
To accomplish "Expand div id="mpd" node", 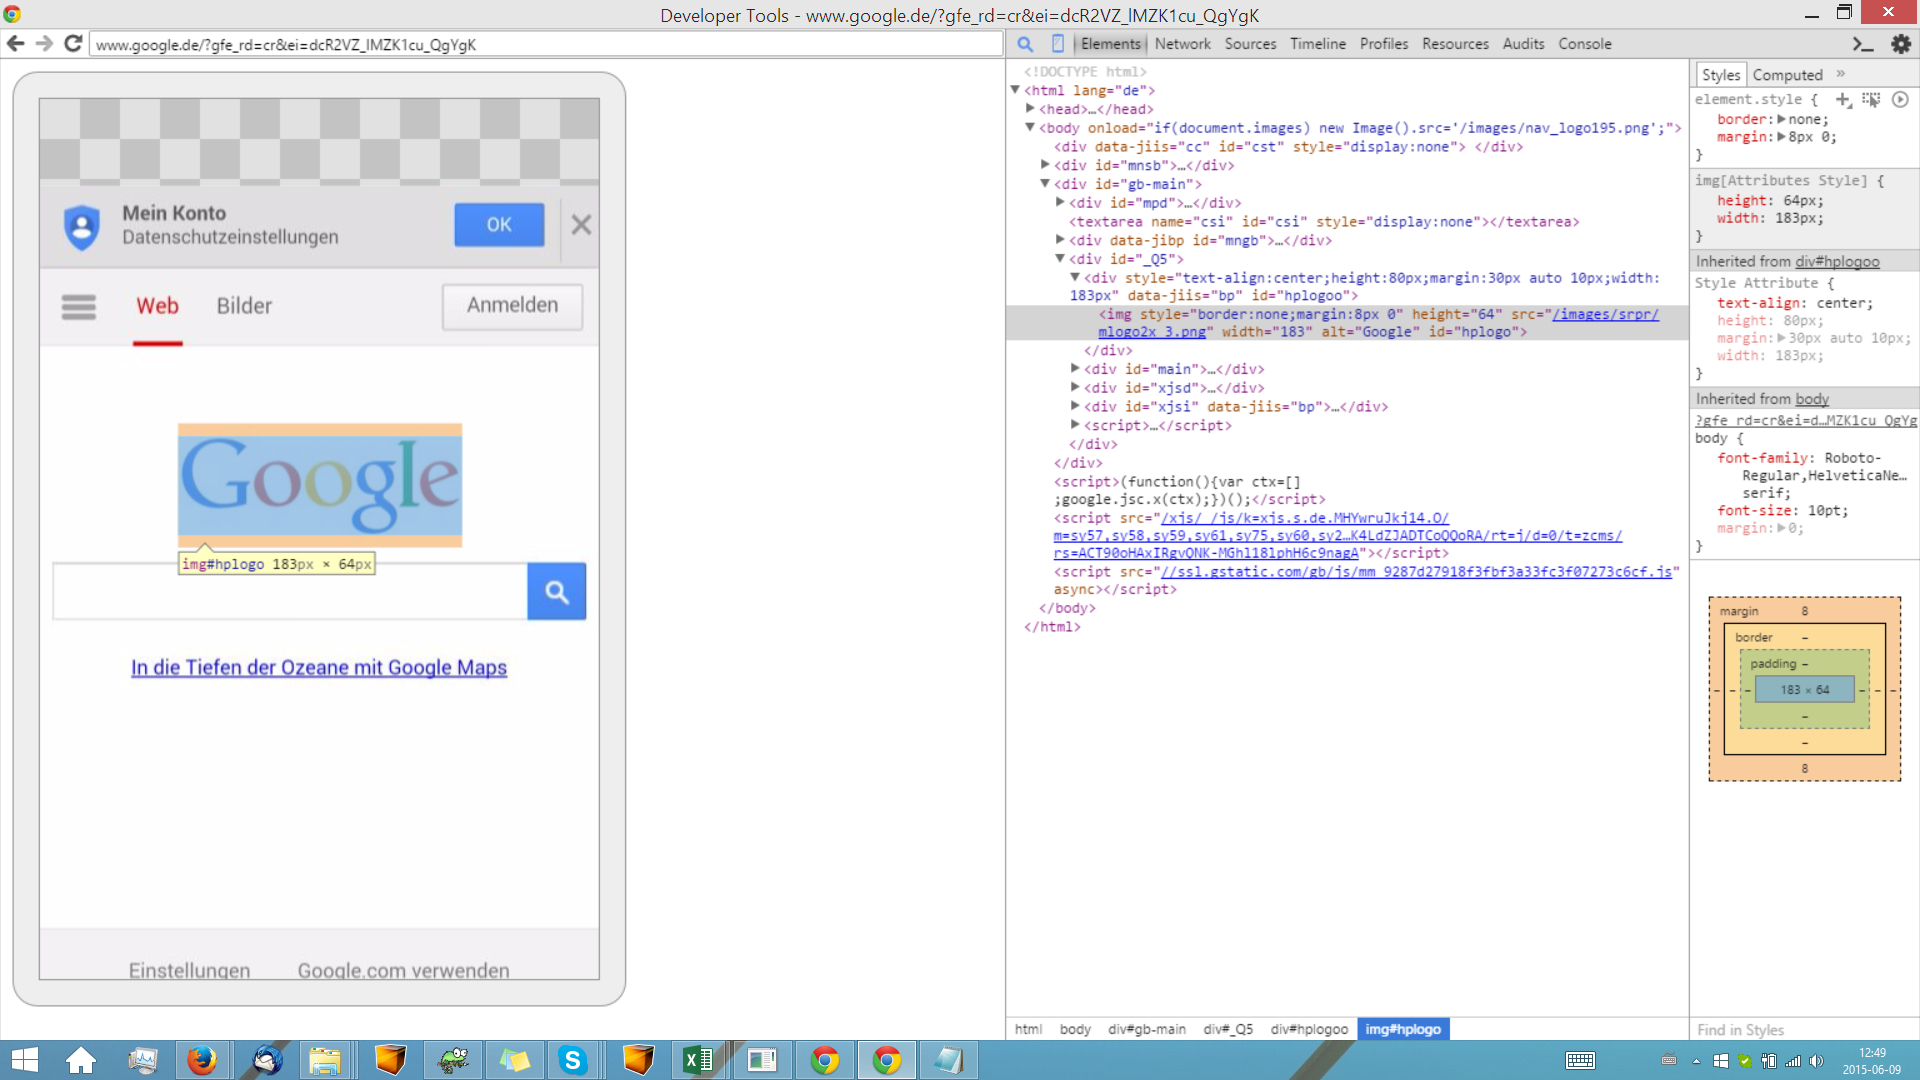I will 1060,202.
